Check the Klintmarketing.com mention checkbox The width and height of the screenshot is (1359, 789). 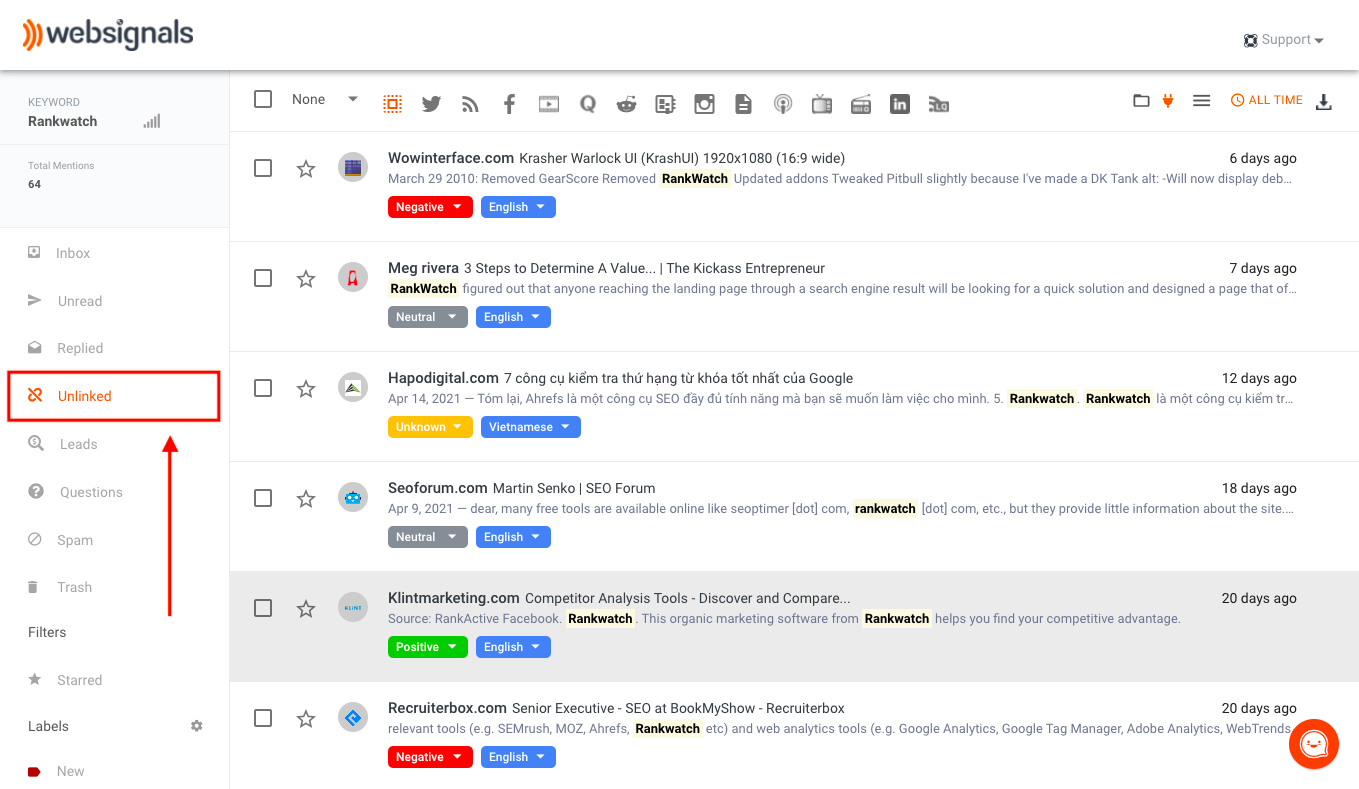coord(263,608)
